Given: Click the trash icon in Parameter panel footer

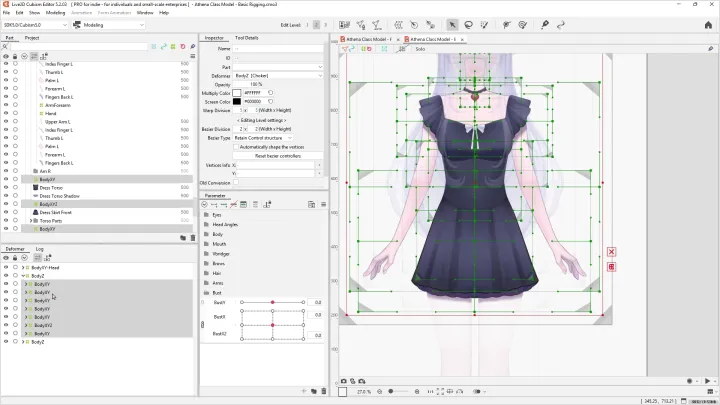Looking at the screenshot, I should tap(324, 391).
